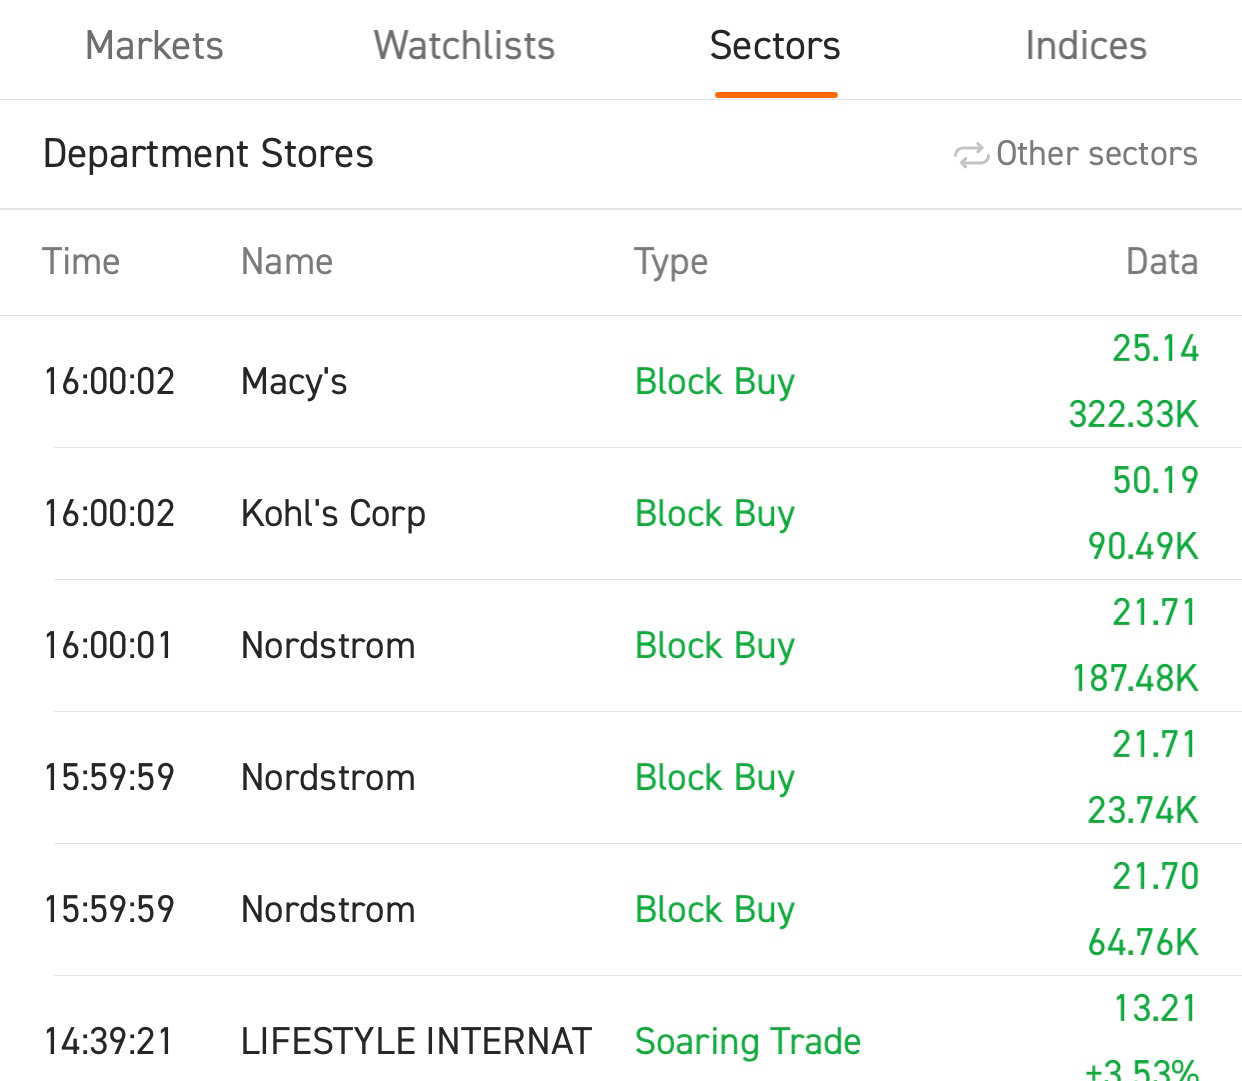The height and width of the screenshot is (1081, 1242).
Task: Open Nordstrom entry at 16:00:01
Action: pos(621,646)
